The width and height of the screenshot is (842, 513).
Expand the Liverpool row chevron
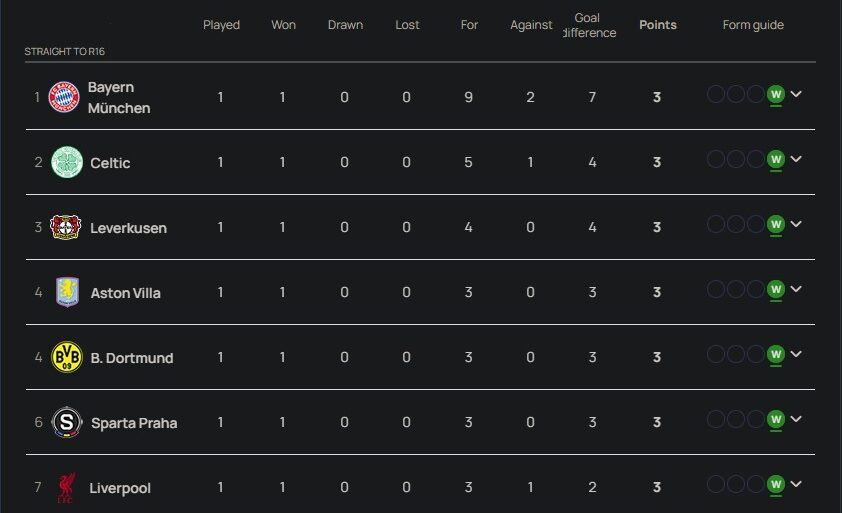(796, 485)
